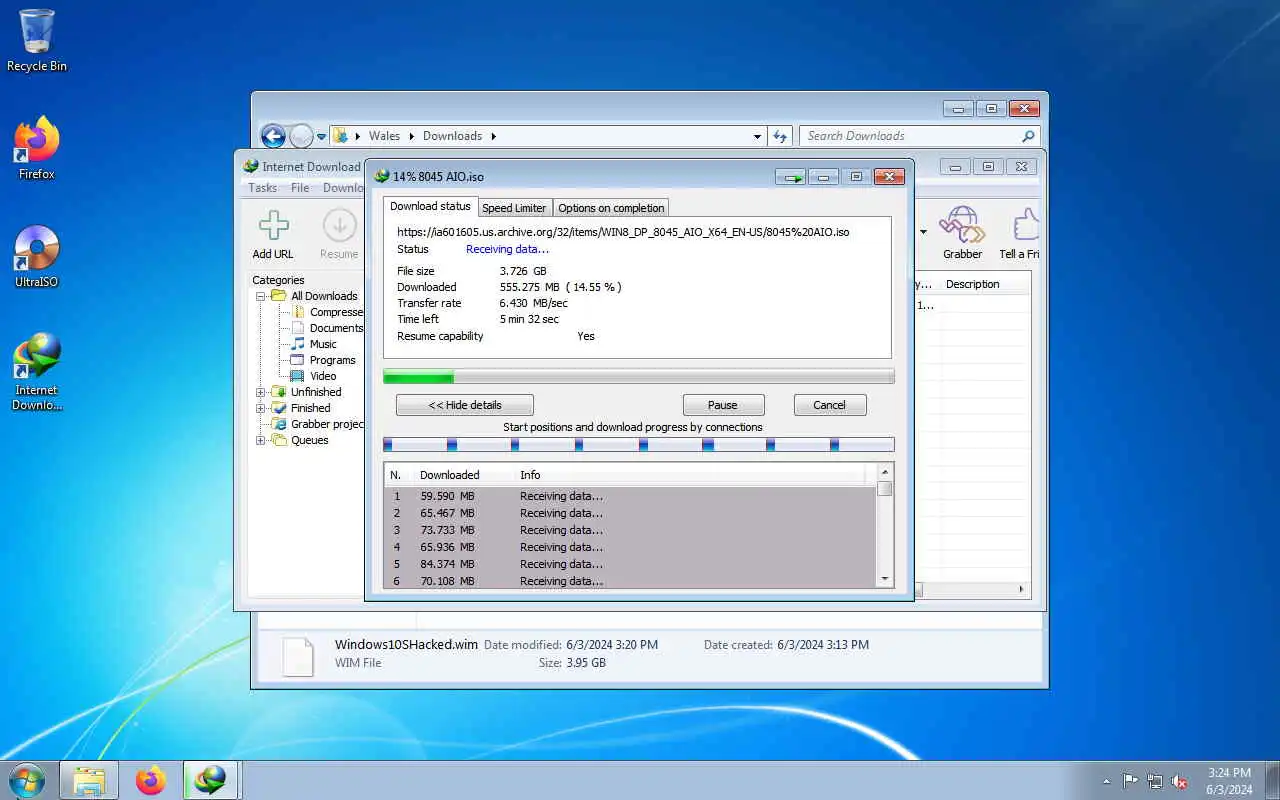
Task: Collapse the All Downloads tree node
Action: click(261, 296)
